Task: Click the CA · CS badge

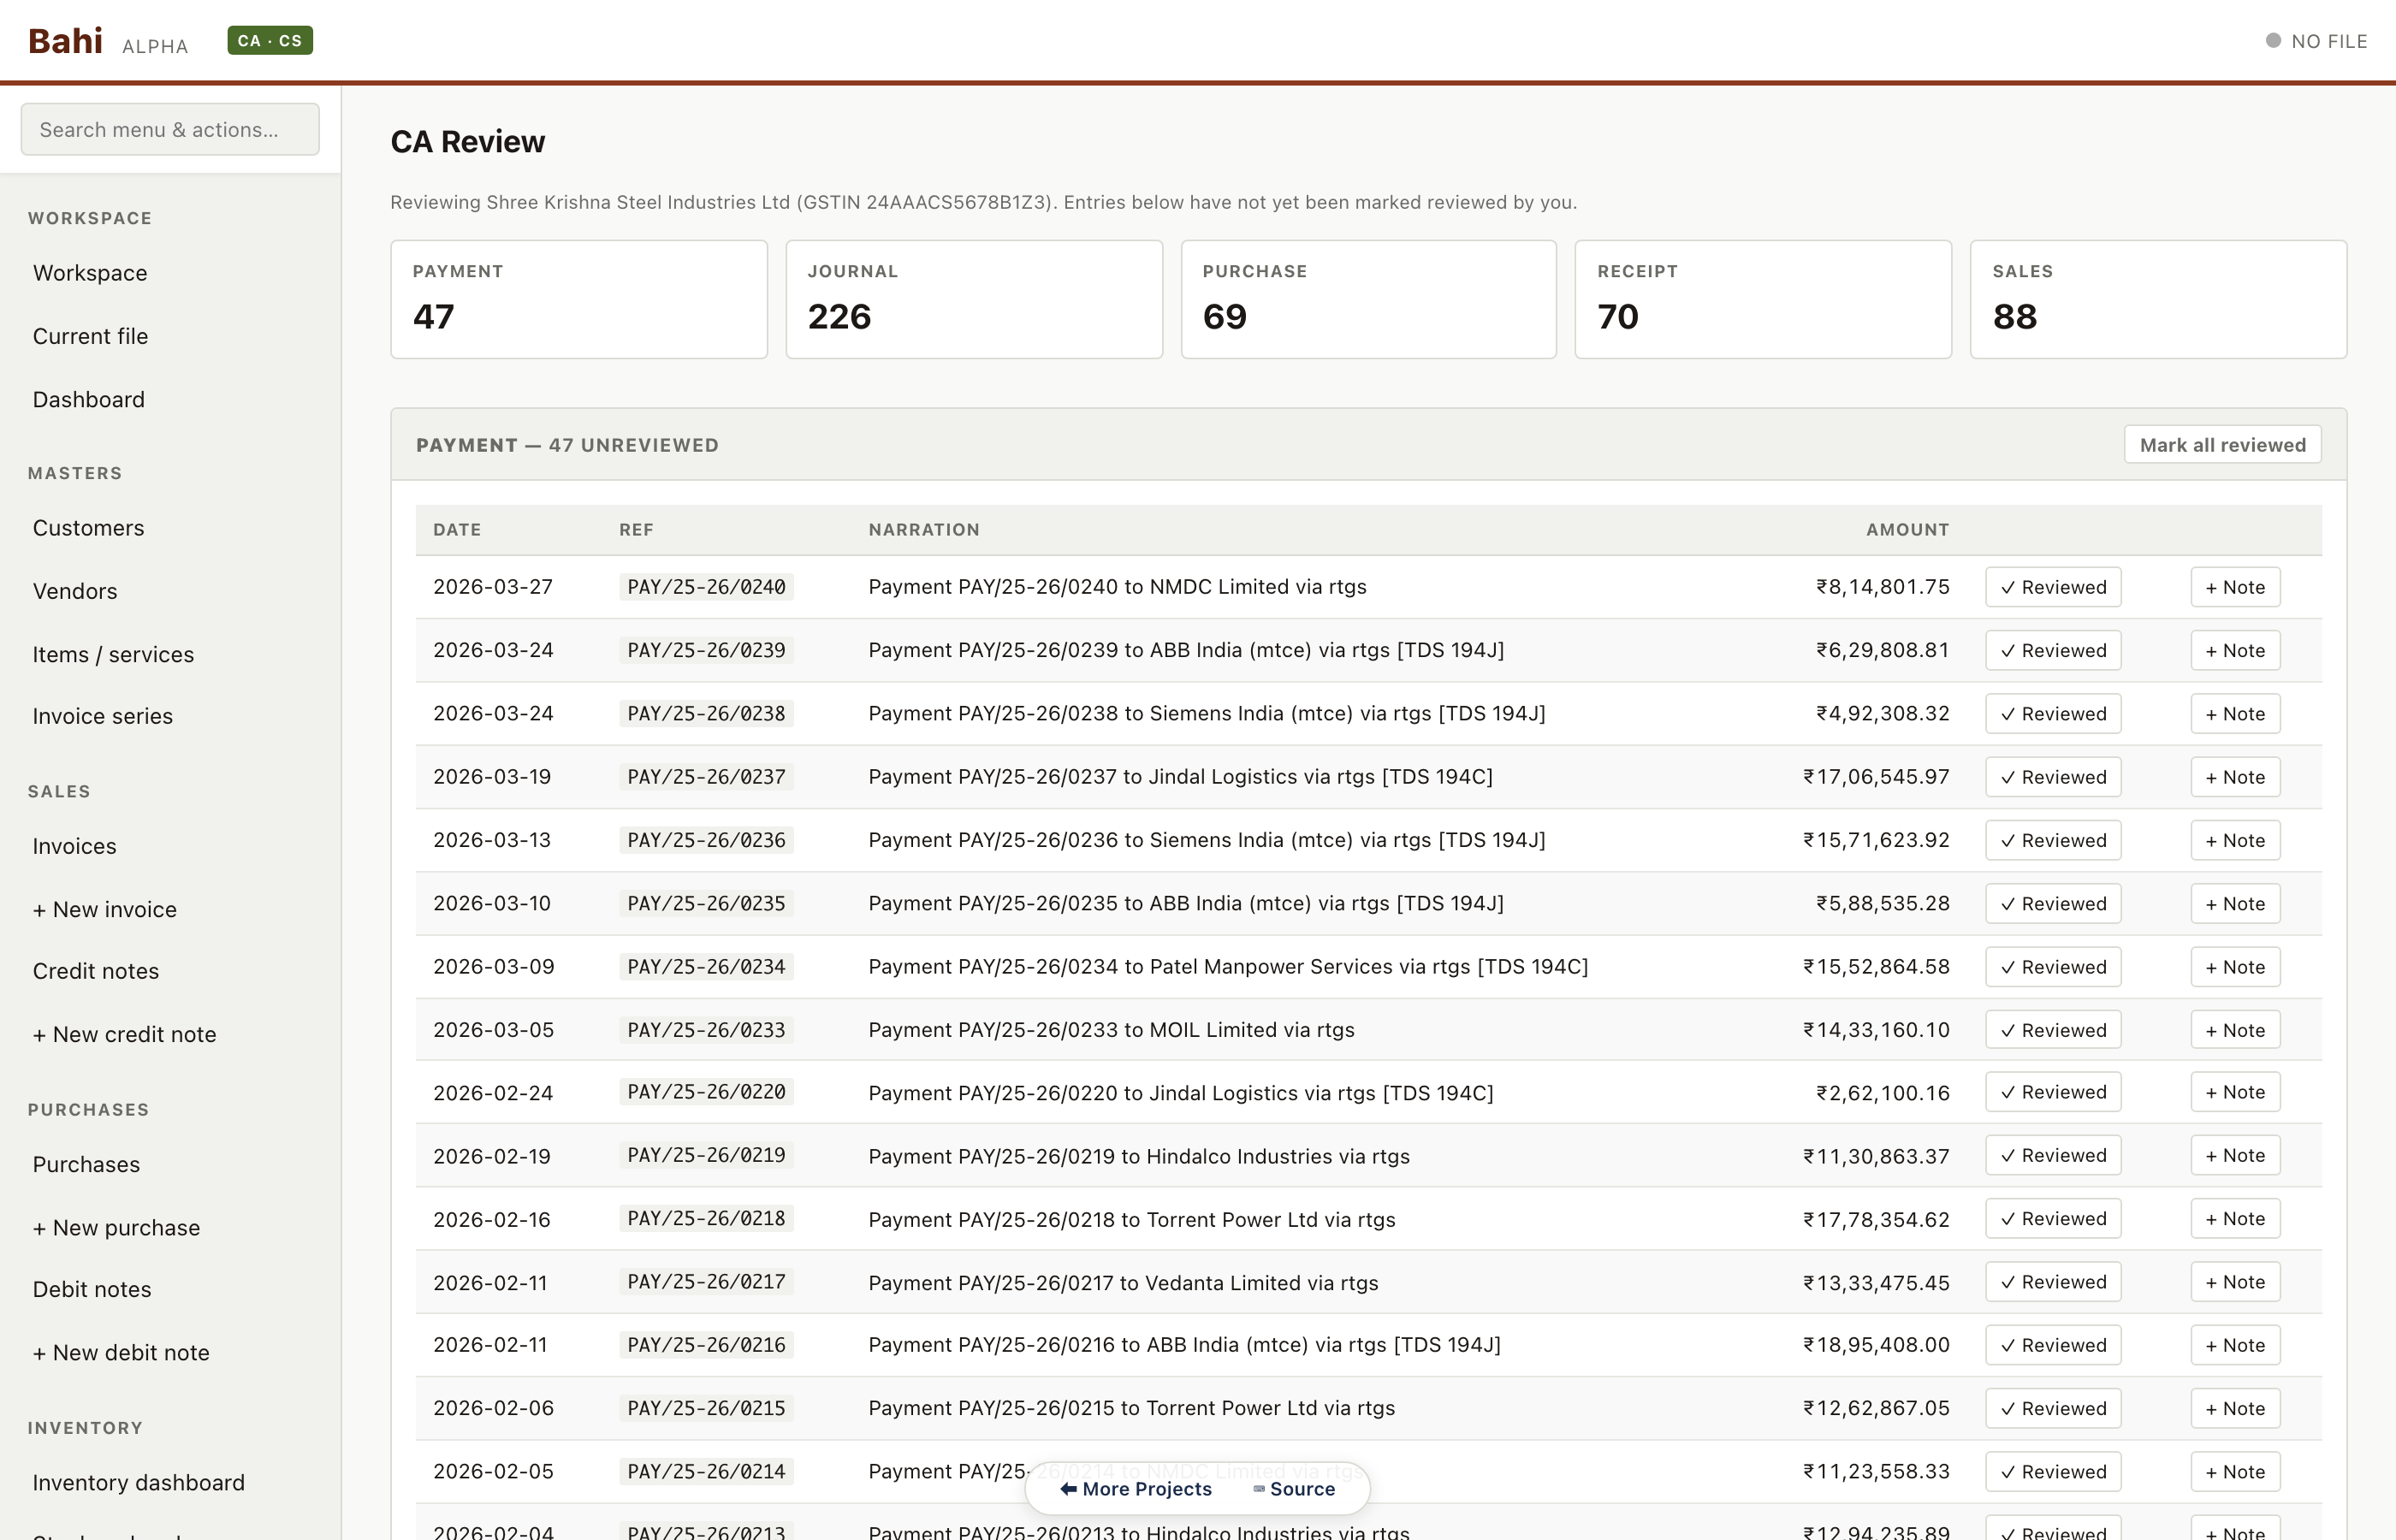Action: (269, 40)
